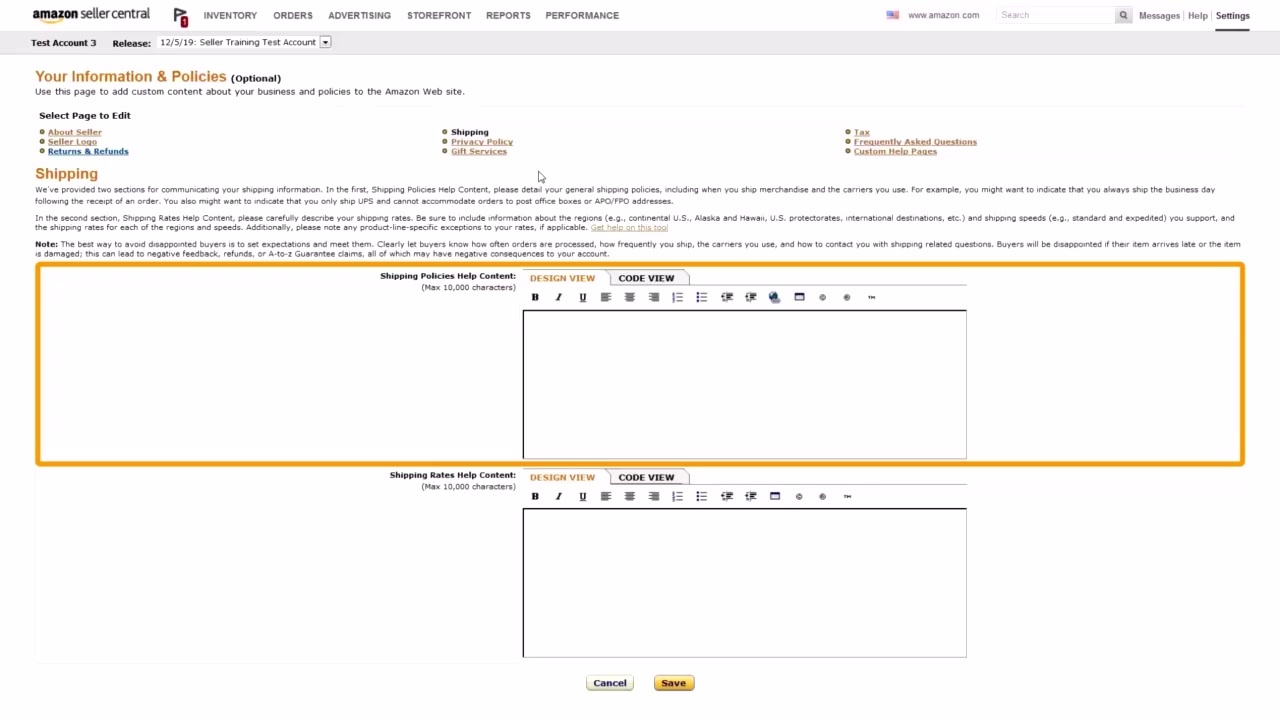Open the Advertising menu
This screenshot has height=720, width=1280.
(x=359, y=15)
